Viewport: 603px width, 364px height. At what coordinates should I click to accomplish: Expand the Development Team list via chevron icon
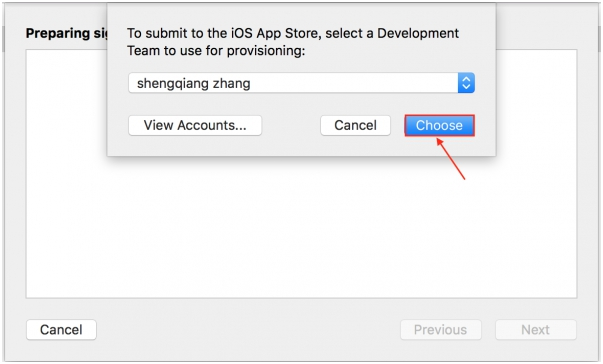tap(466, 83)
